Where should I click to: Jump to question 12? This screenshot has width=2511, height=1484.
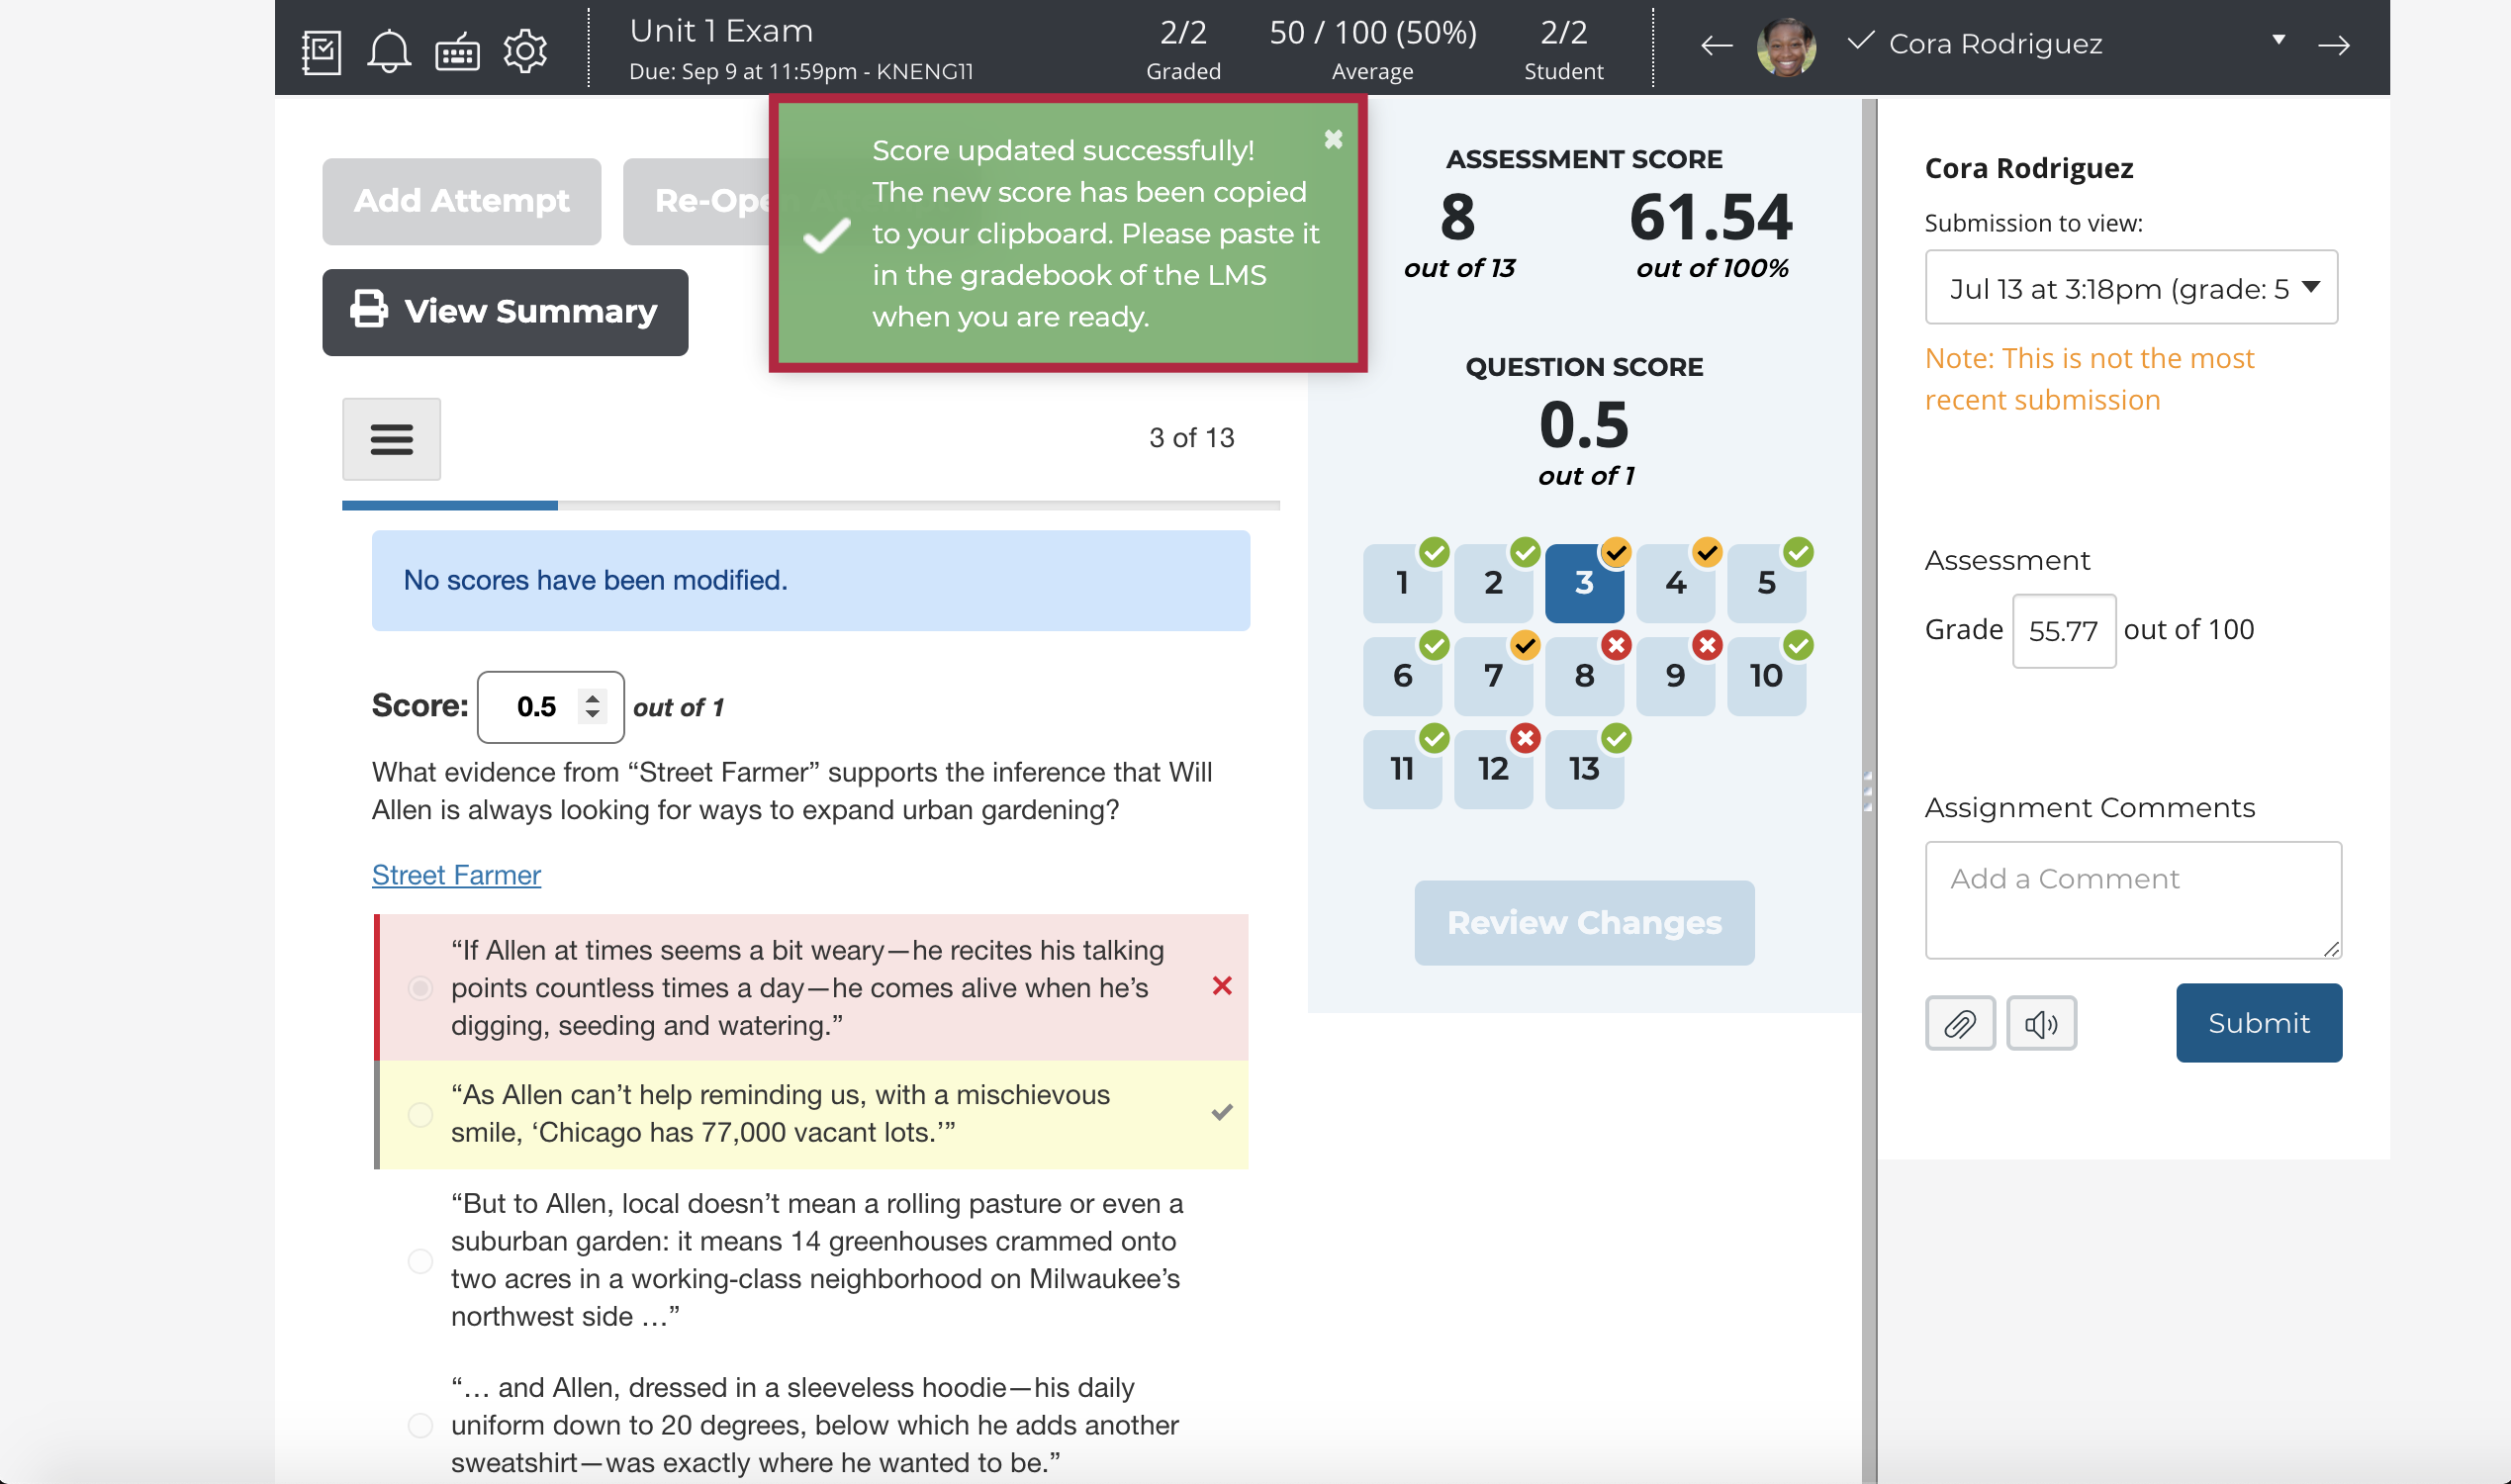pos(1493,769)
